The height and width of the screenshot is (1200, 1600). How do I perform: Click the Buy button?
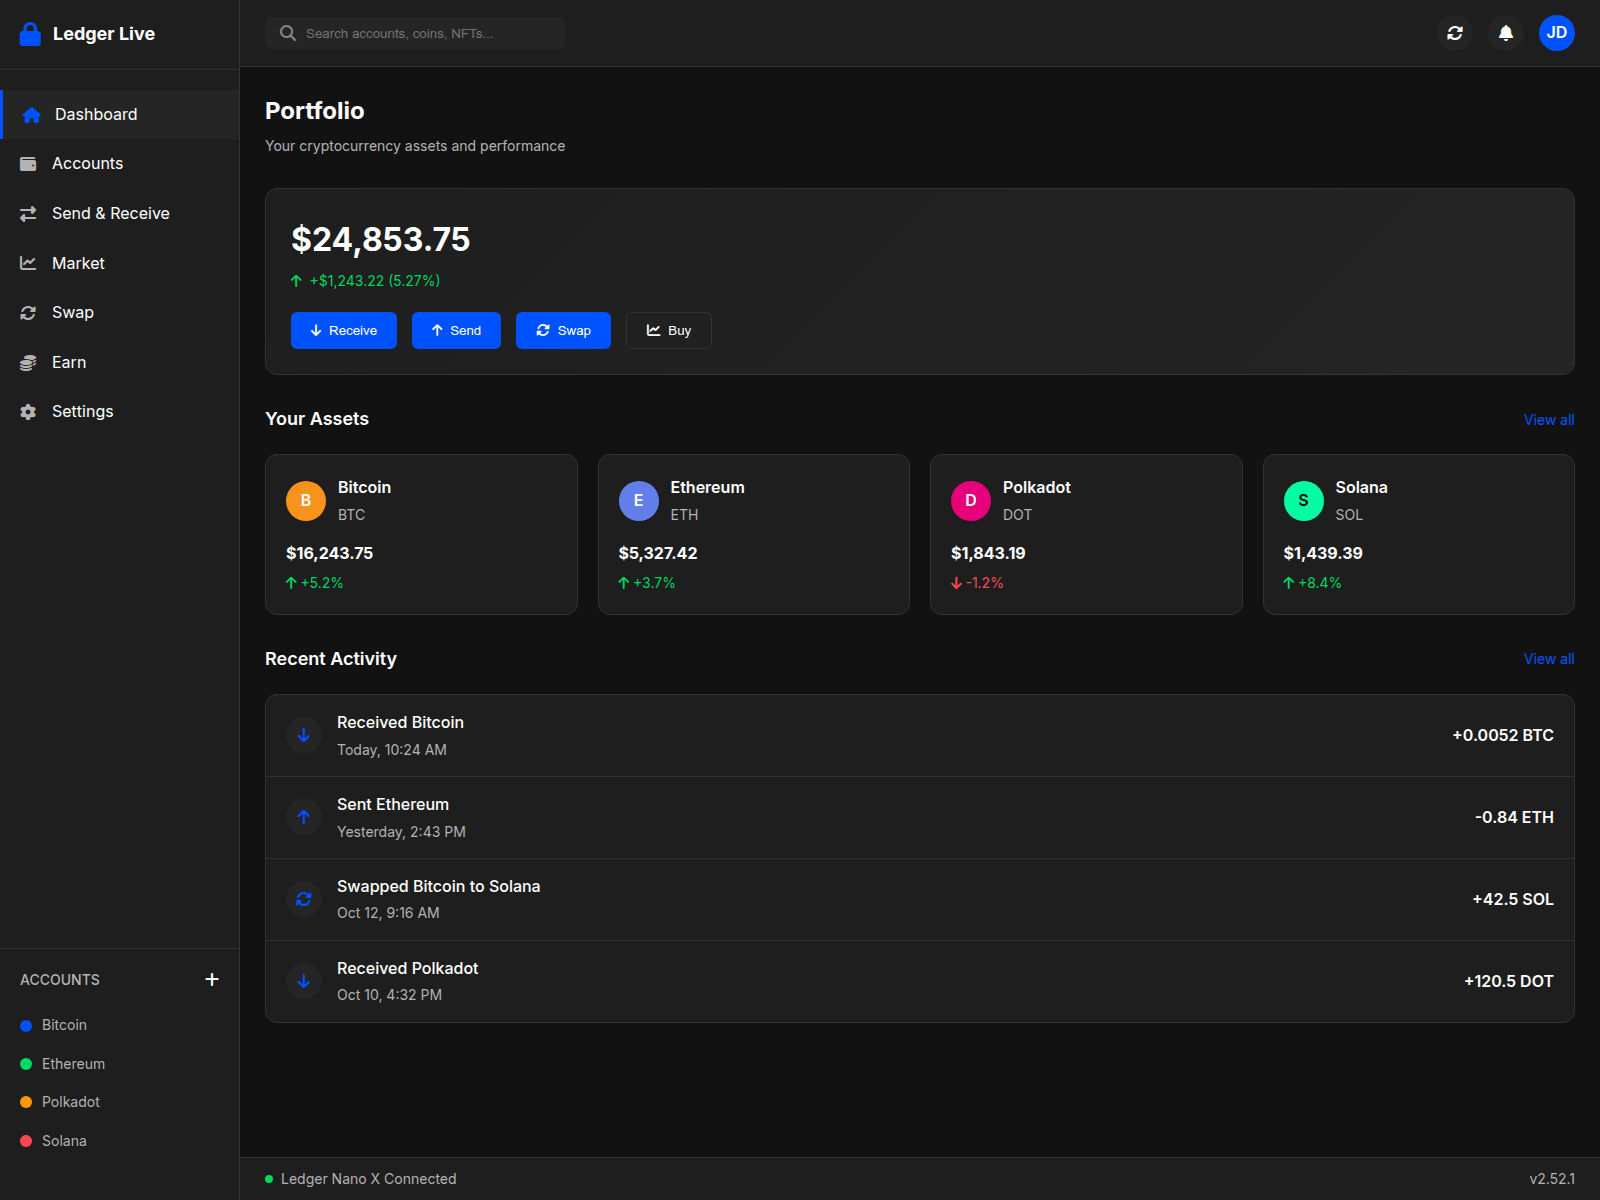pyautogui.click(x=669, y=331)
